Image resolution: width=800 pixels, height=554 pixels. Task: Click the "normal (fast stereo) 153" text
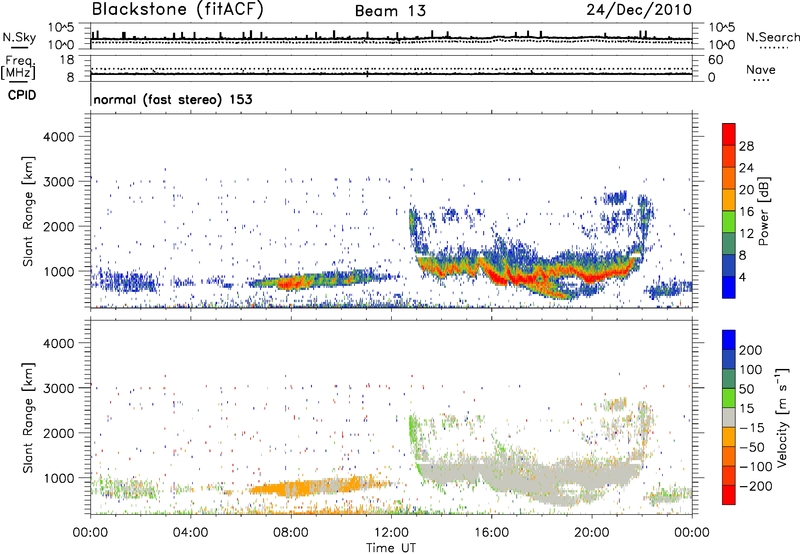[x=173, y=99]
